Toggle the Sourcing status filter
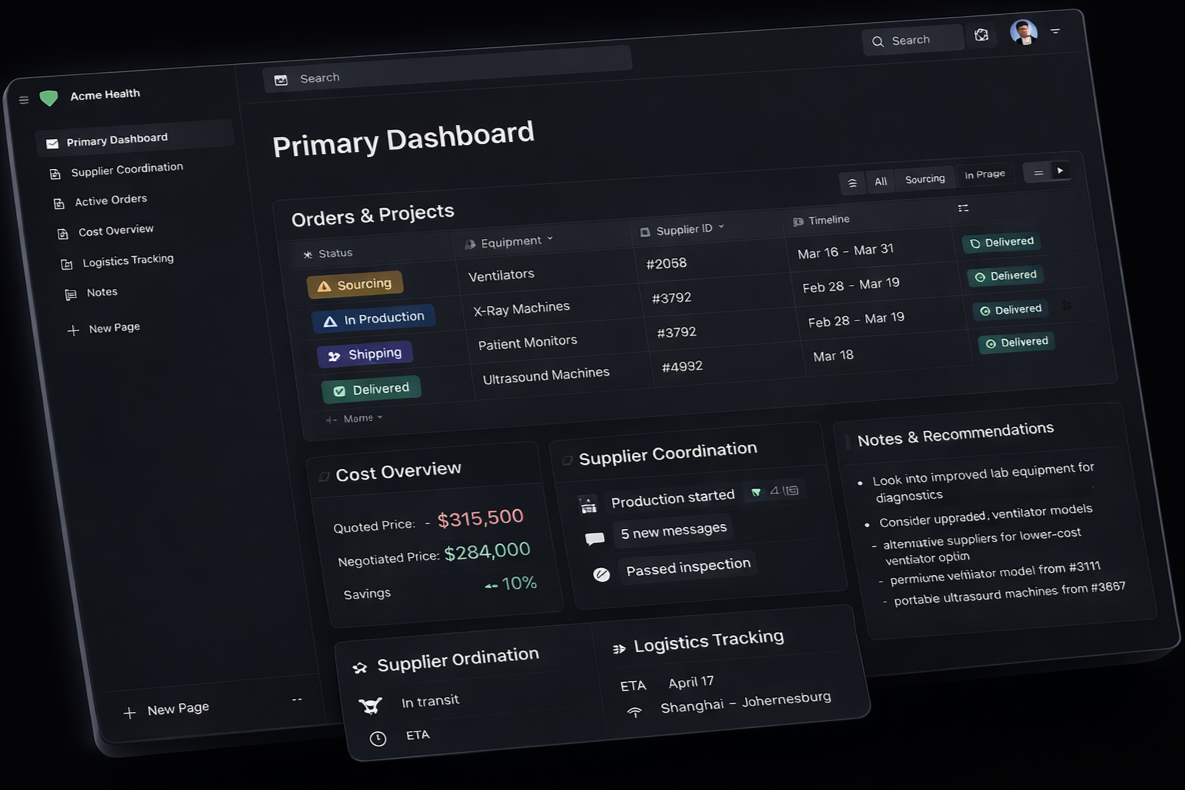 (354, 285)
